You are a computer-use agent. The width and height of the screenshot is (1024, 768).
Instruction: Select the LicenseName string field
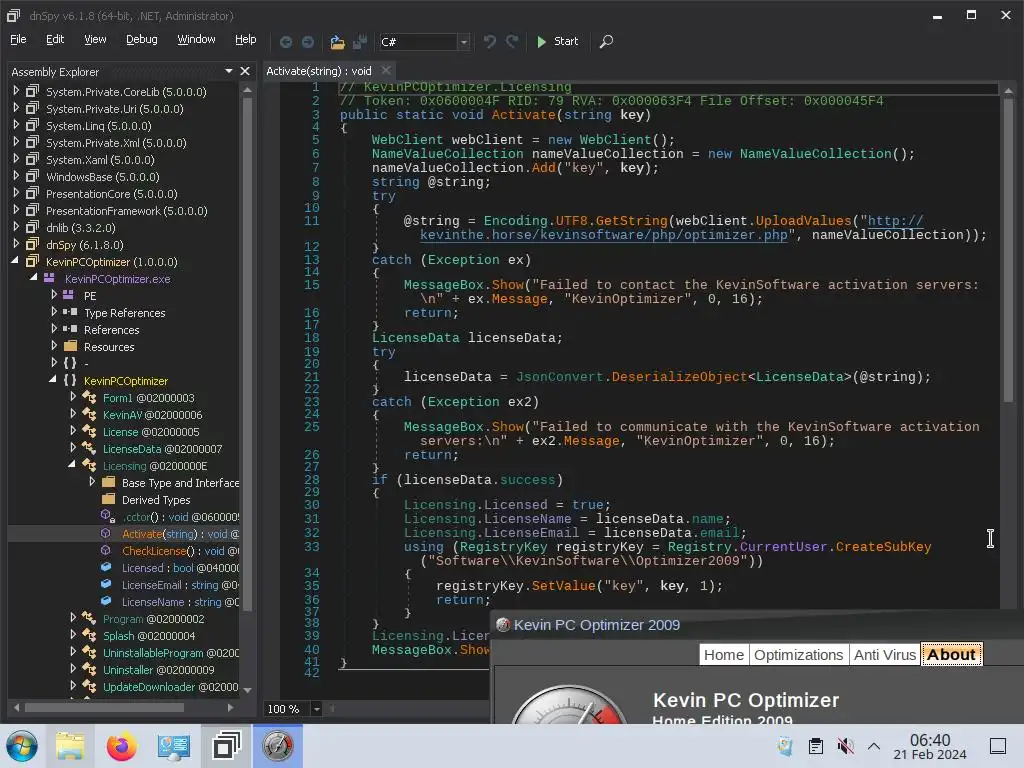click(180, 601)
